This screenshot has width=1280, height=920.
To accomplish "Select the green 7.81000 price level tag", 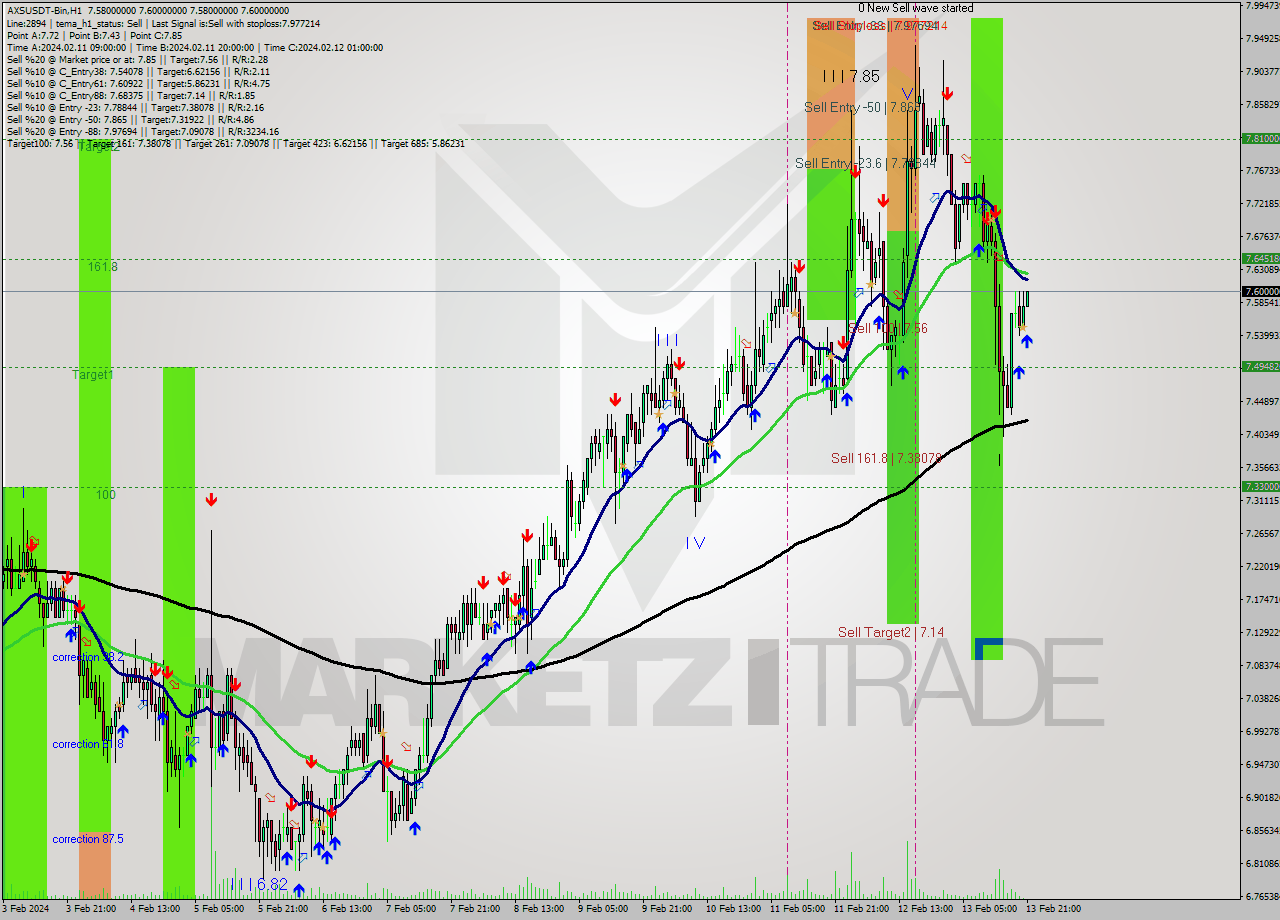I will coord(1260,139).
